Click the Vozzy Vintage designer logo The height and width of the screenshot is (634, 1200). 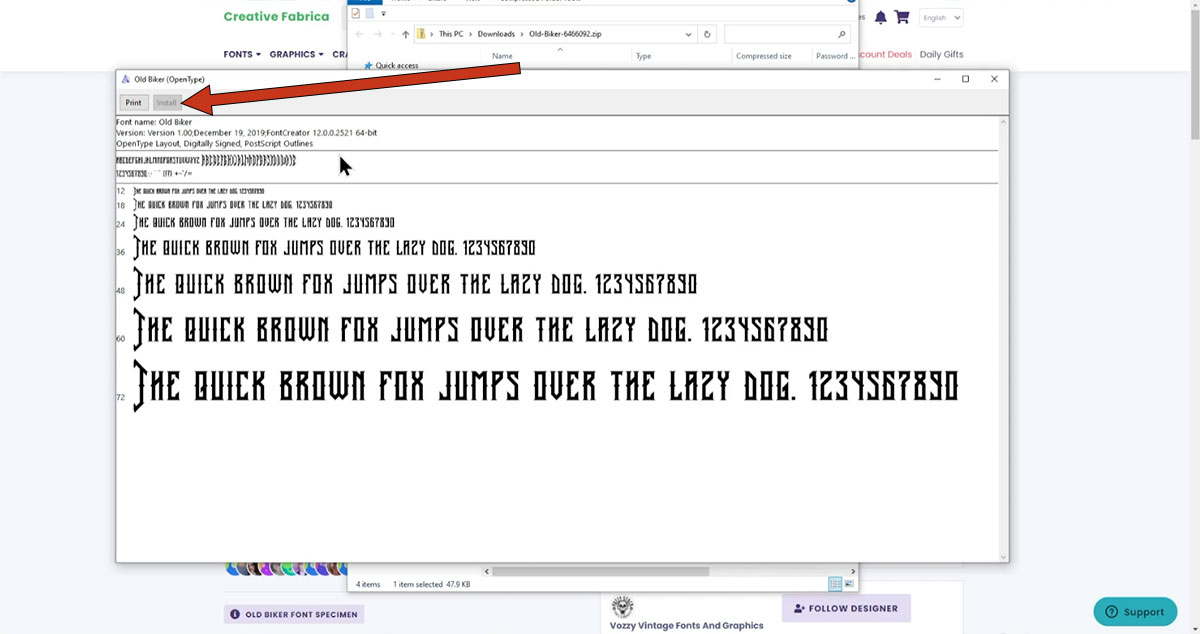[x=622, y=606]
